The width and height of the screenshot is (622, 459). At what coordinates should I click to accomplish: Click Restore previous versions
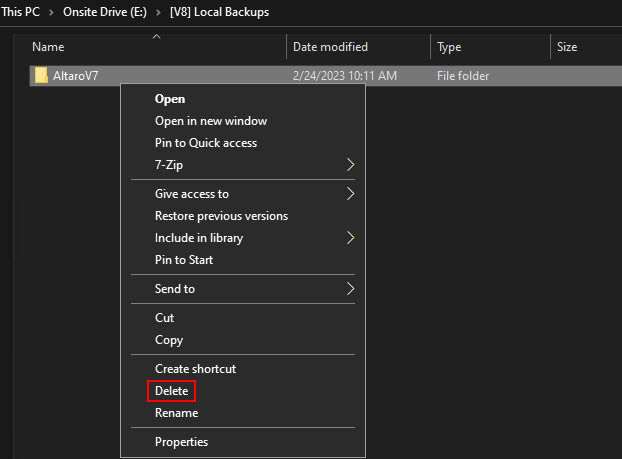tap(221, 216)
